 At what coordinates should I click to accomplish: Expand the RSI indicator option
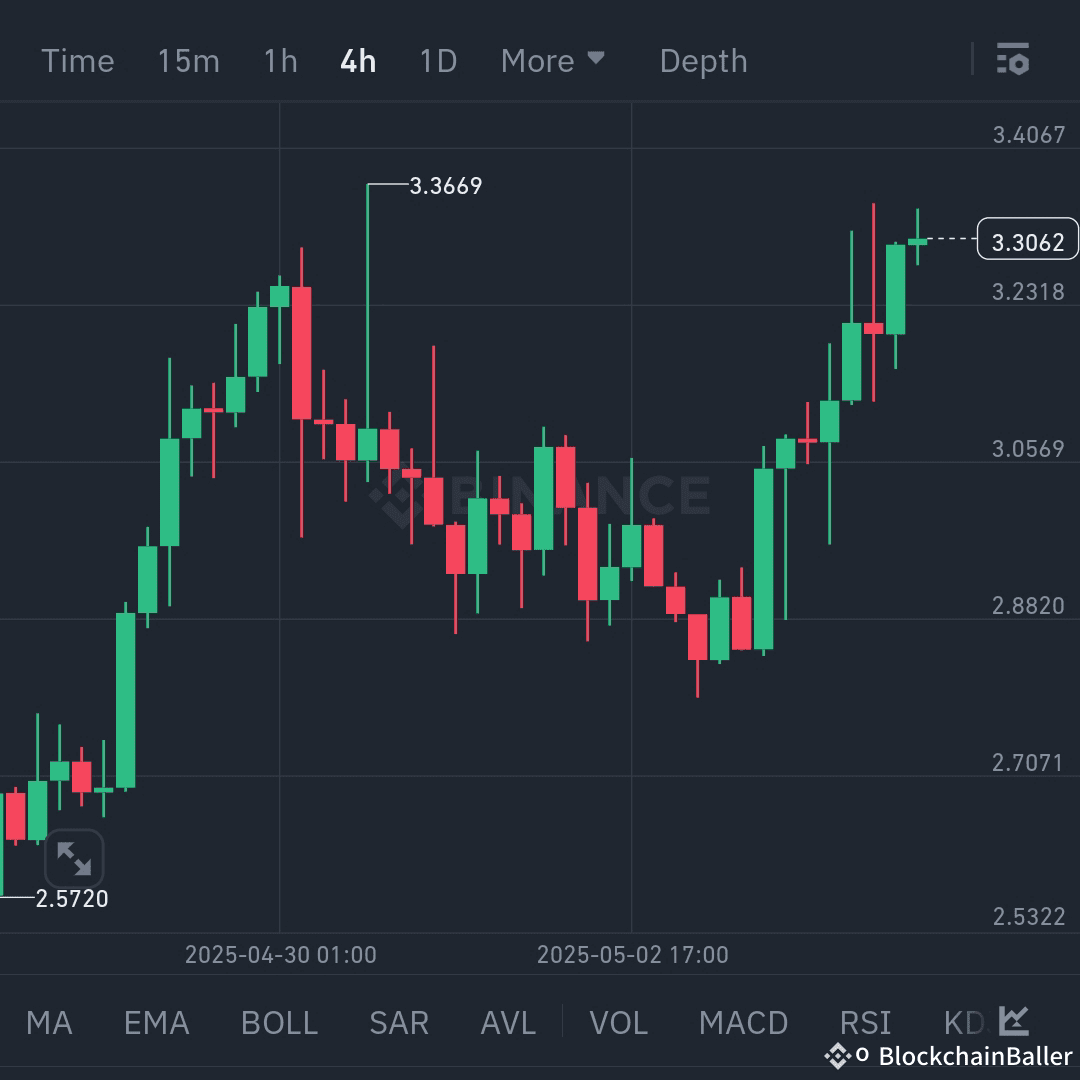coord(865,1023)
